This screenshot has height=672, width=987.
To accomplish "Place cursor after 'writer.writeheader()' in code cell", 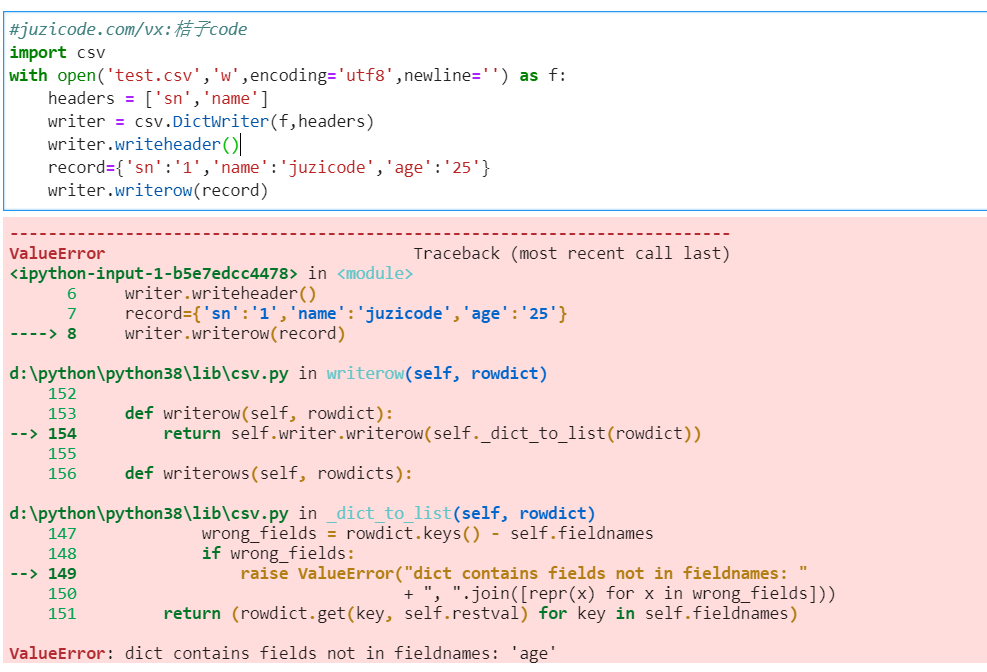I will click(x=240, y=145).
